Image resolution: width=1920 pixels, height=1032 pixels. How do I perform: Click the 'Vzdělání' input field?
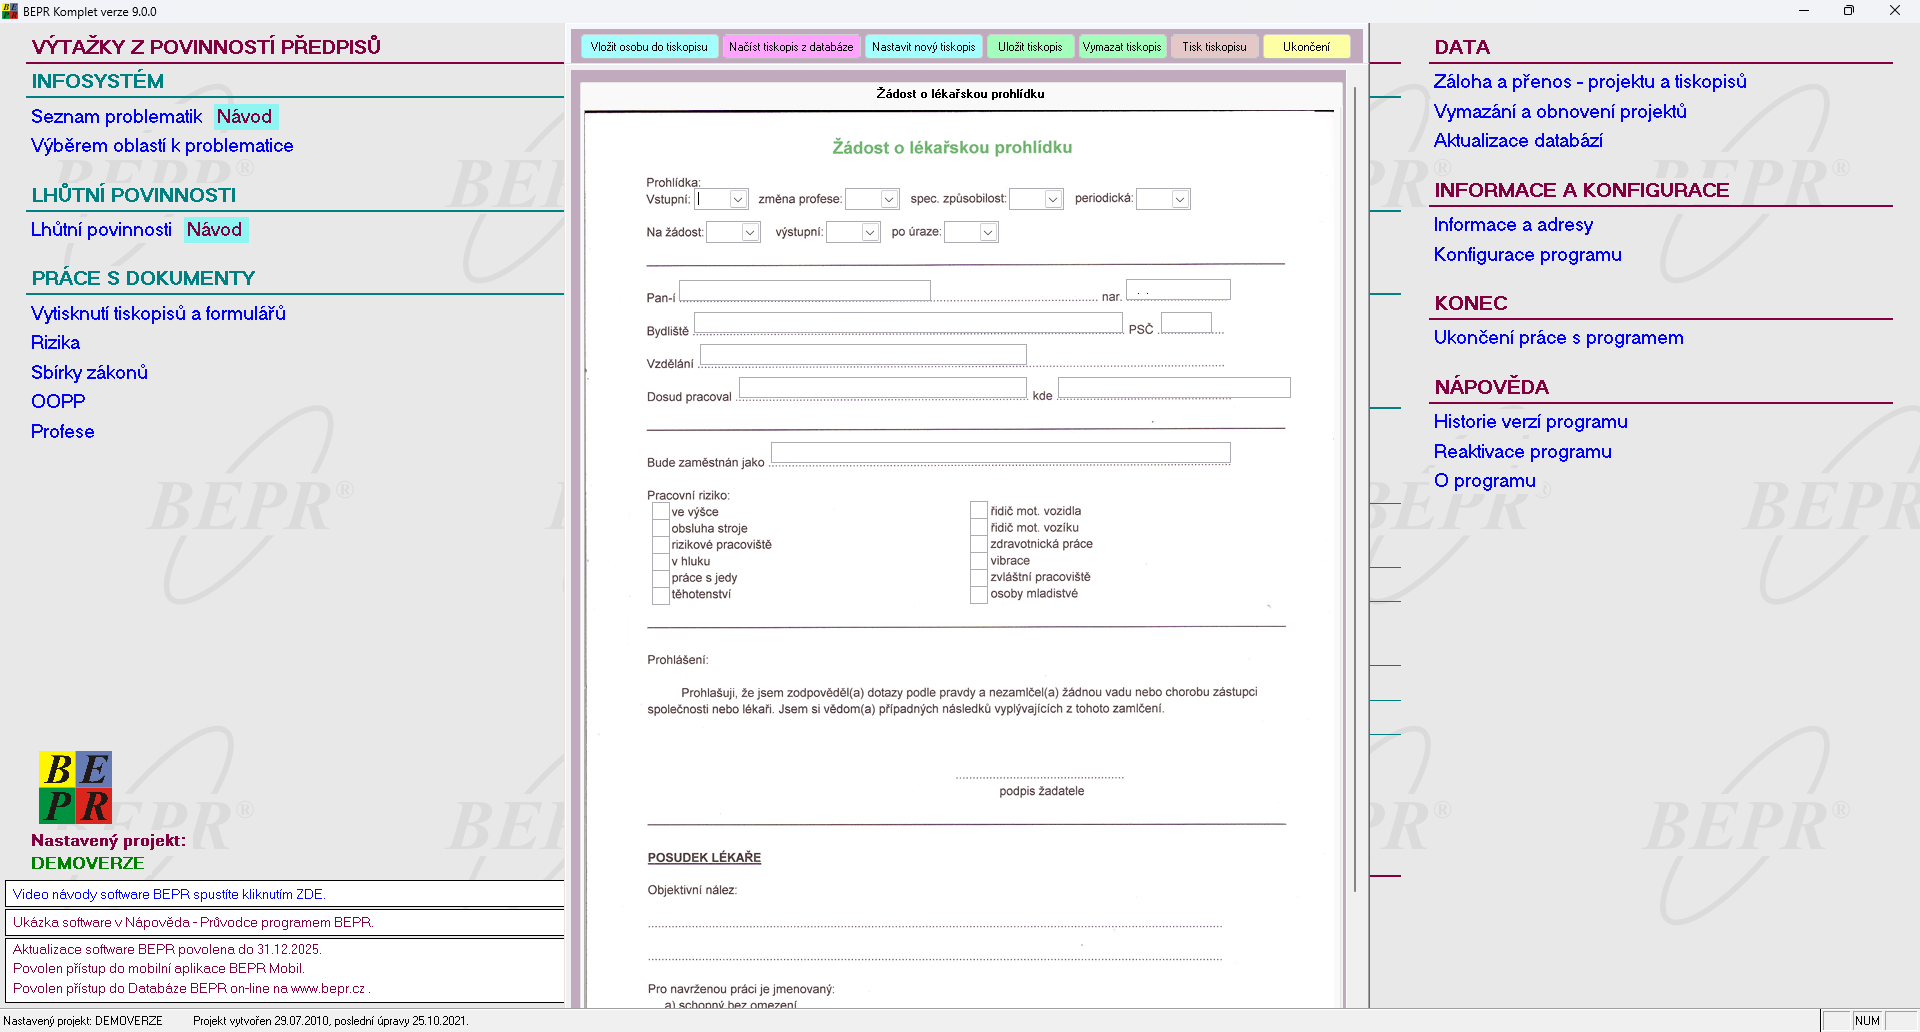point(864,354)
